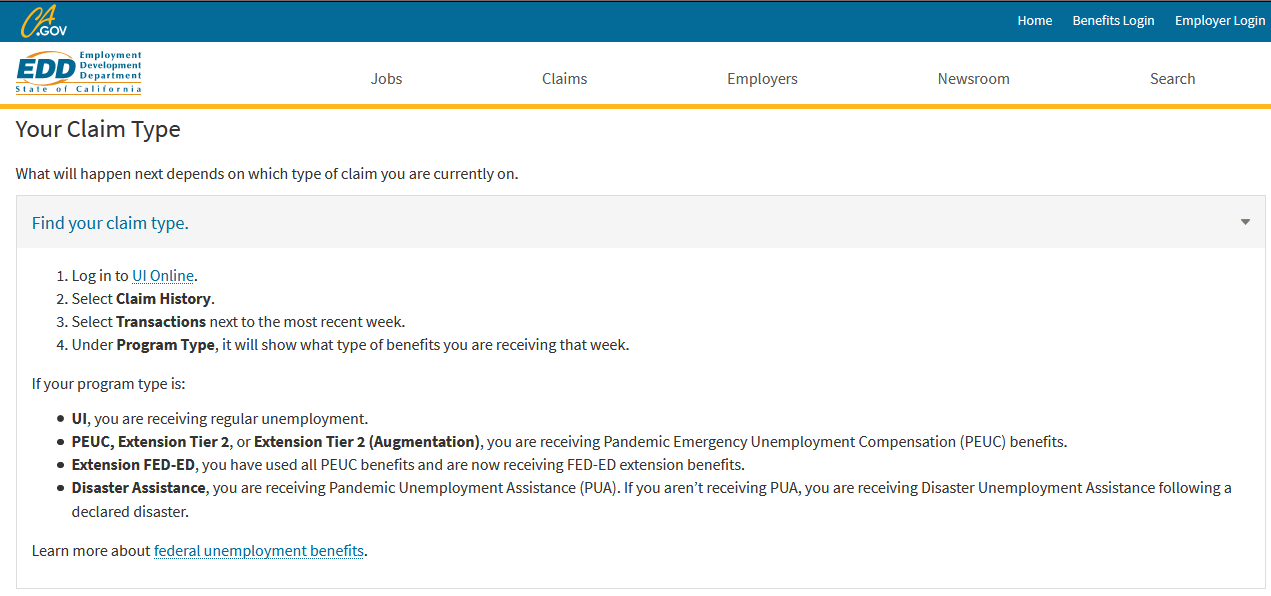Open the EDD Employment Development Department logo

tap(78, 73)
